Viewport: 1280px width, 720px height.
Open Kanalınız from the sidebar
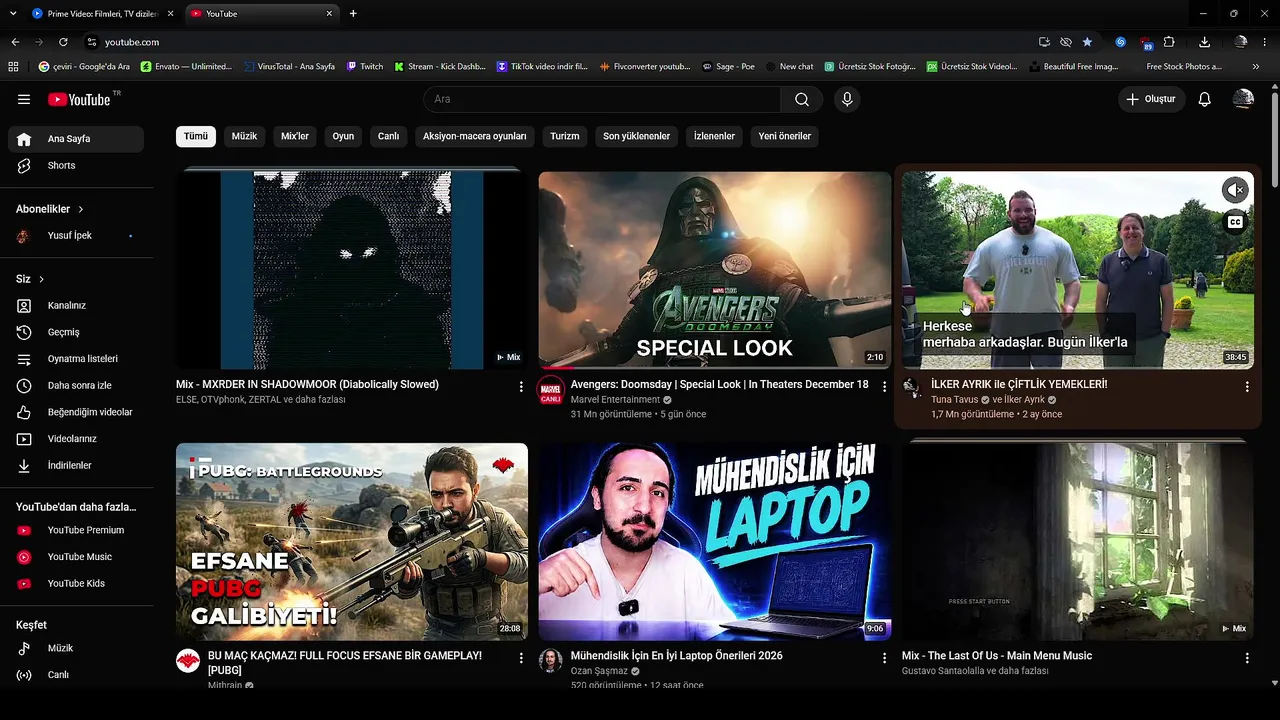tap(76, 305)
